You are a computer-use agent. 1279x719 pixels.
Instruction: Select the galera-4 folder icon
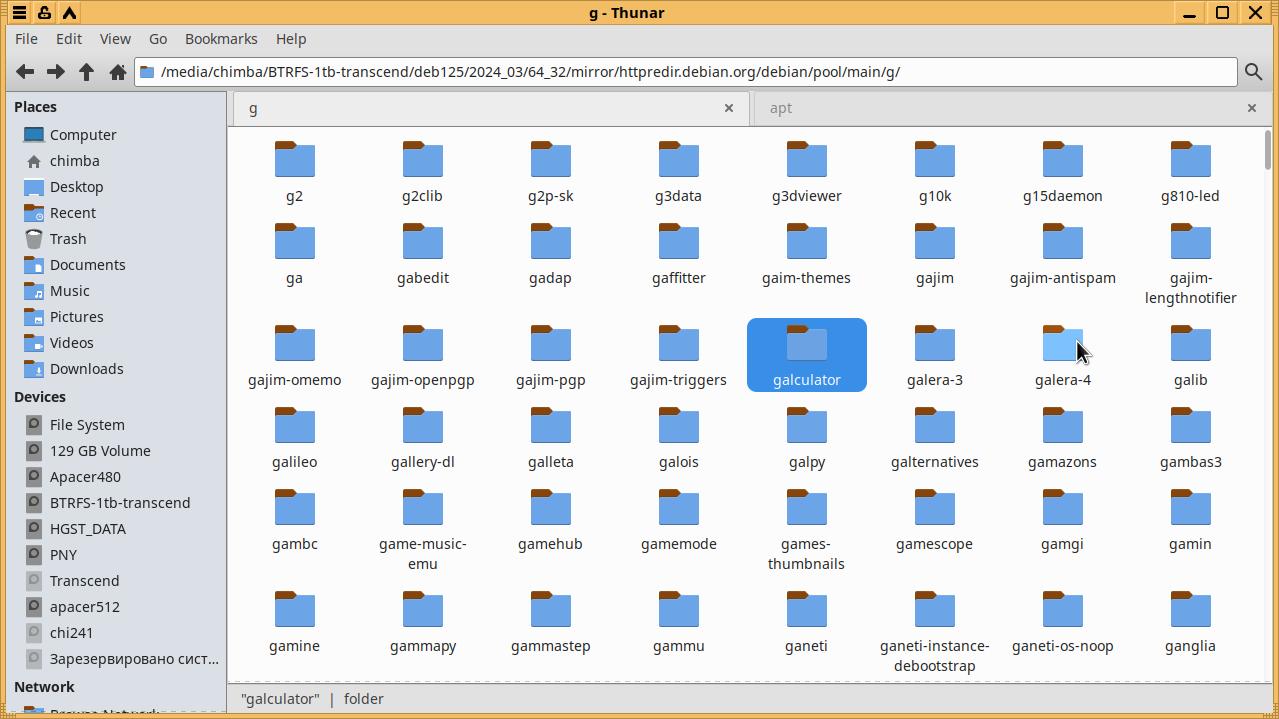click(1063, 344)
